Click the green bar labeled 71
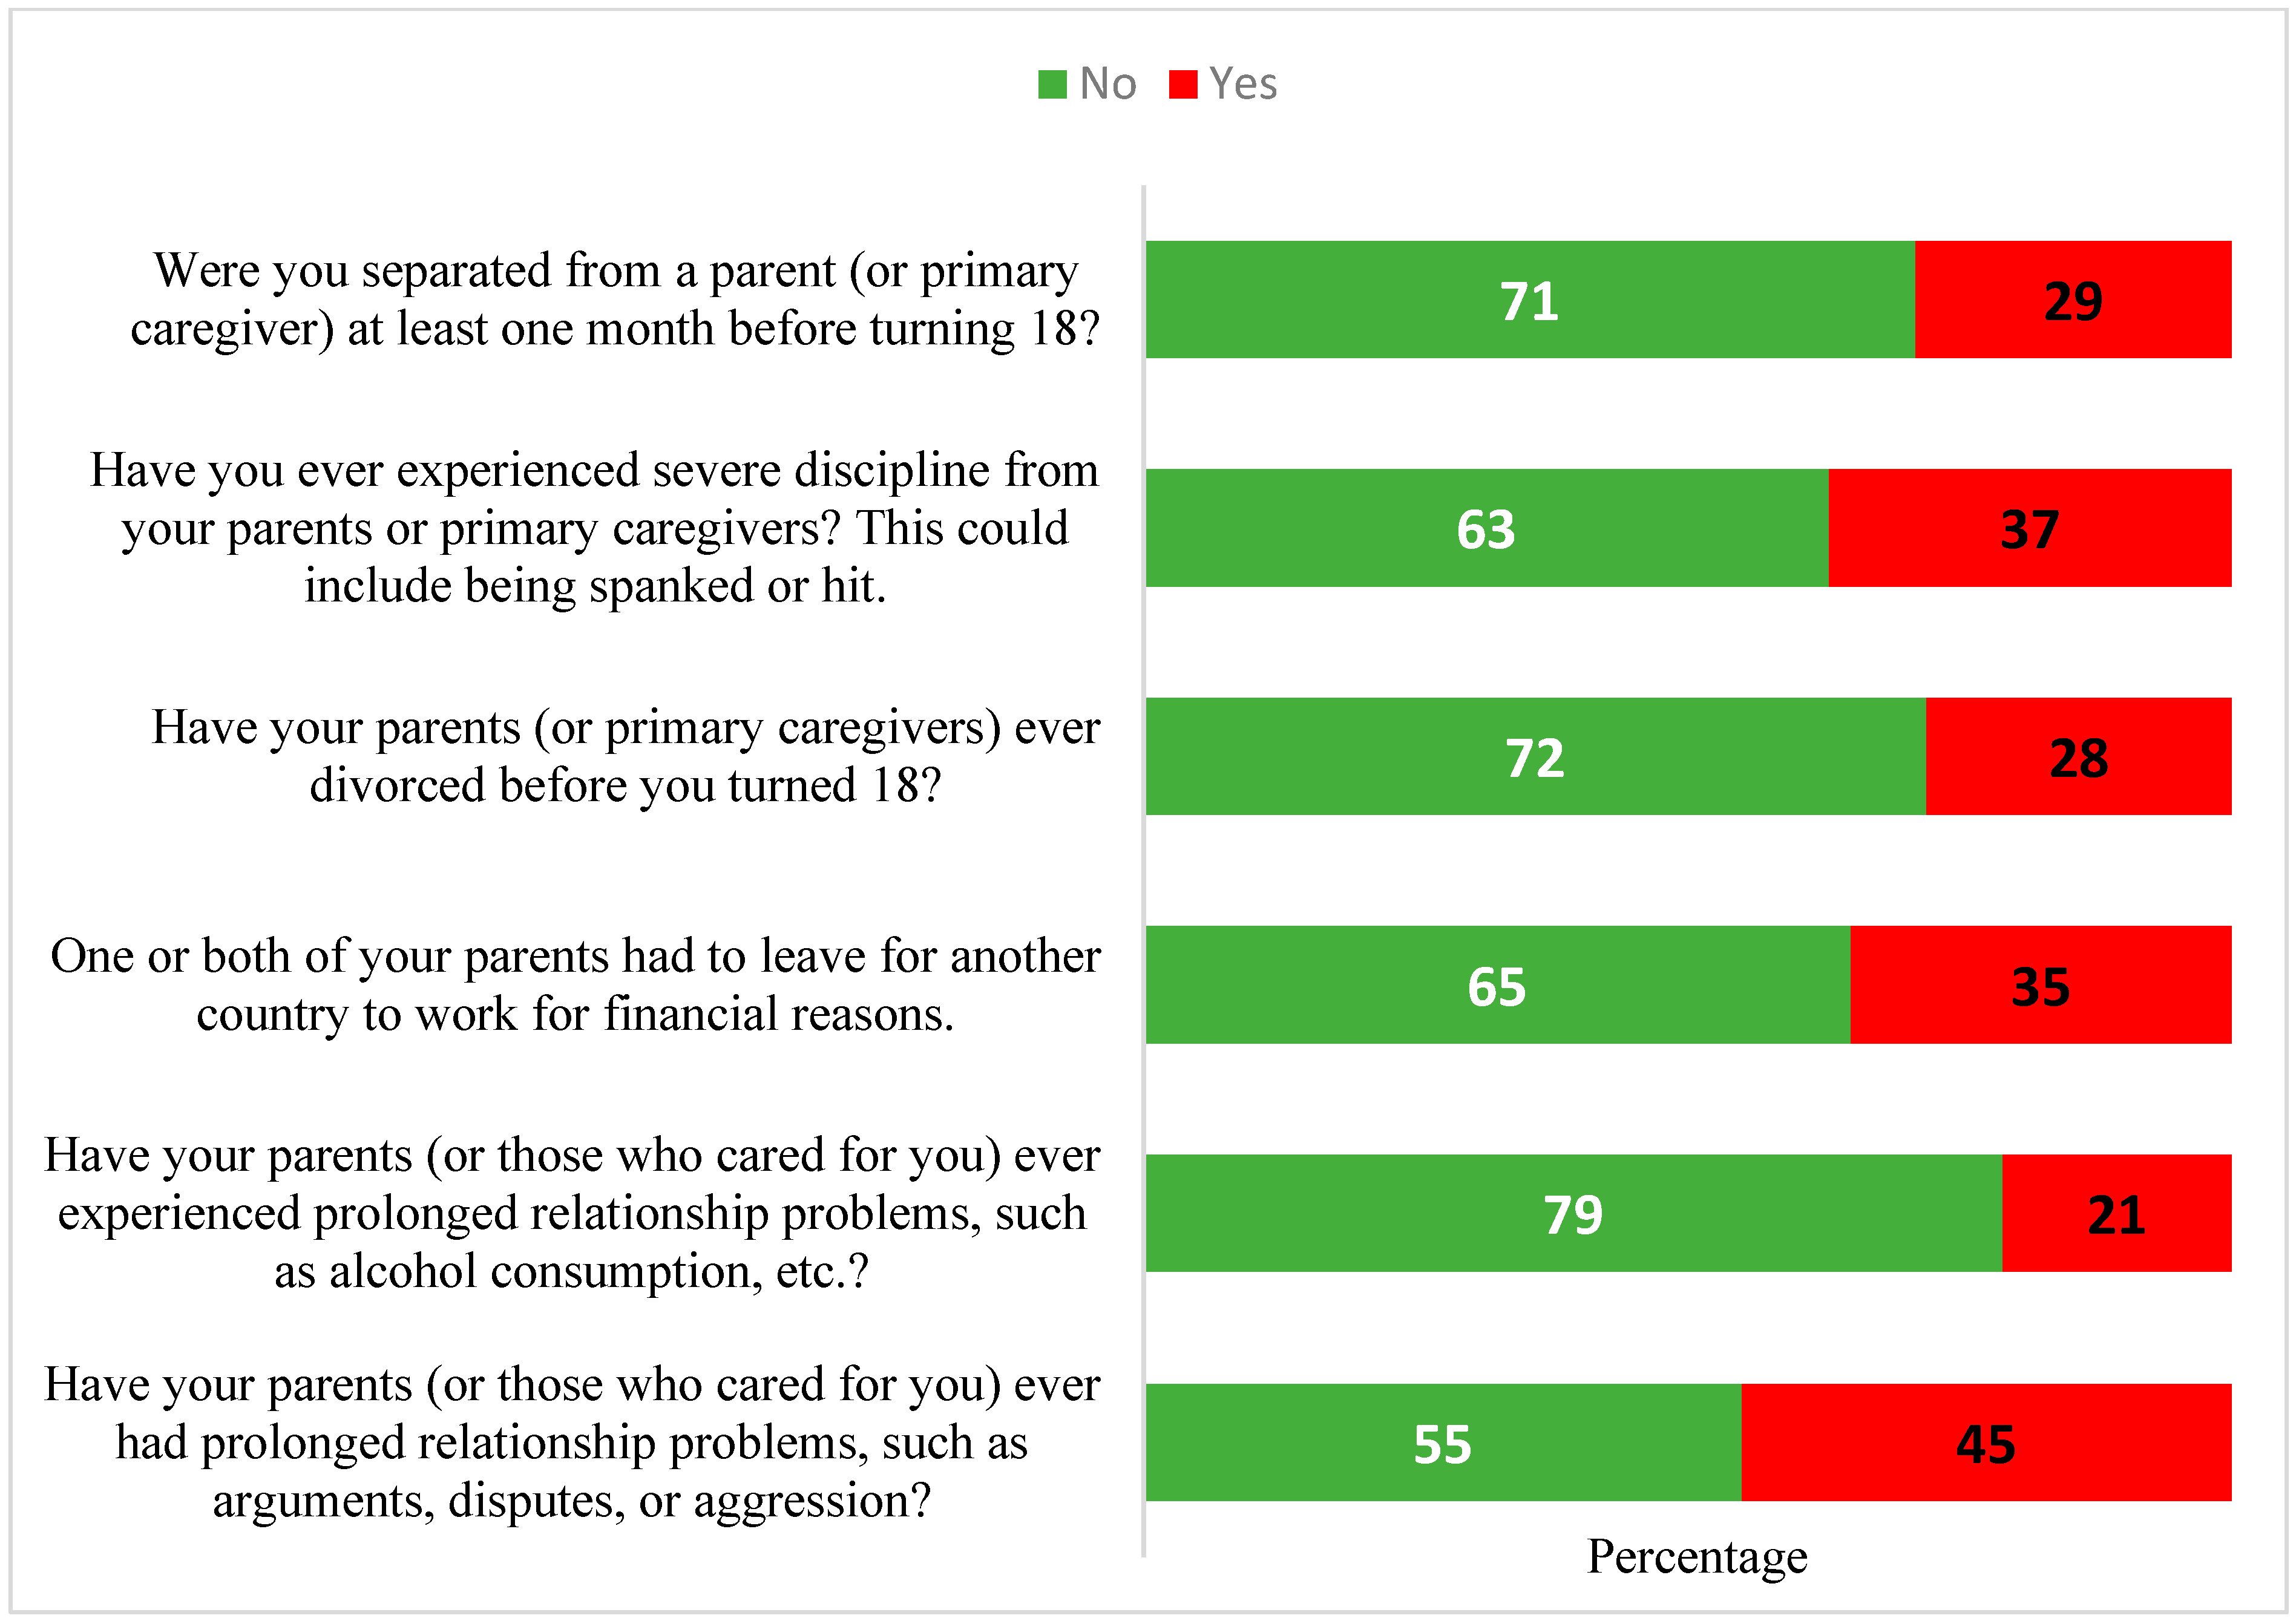Viewport: 2296px width, 1621px height. click(1530, 299)
